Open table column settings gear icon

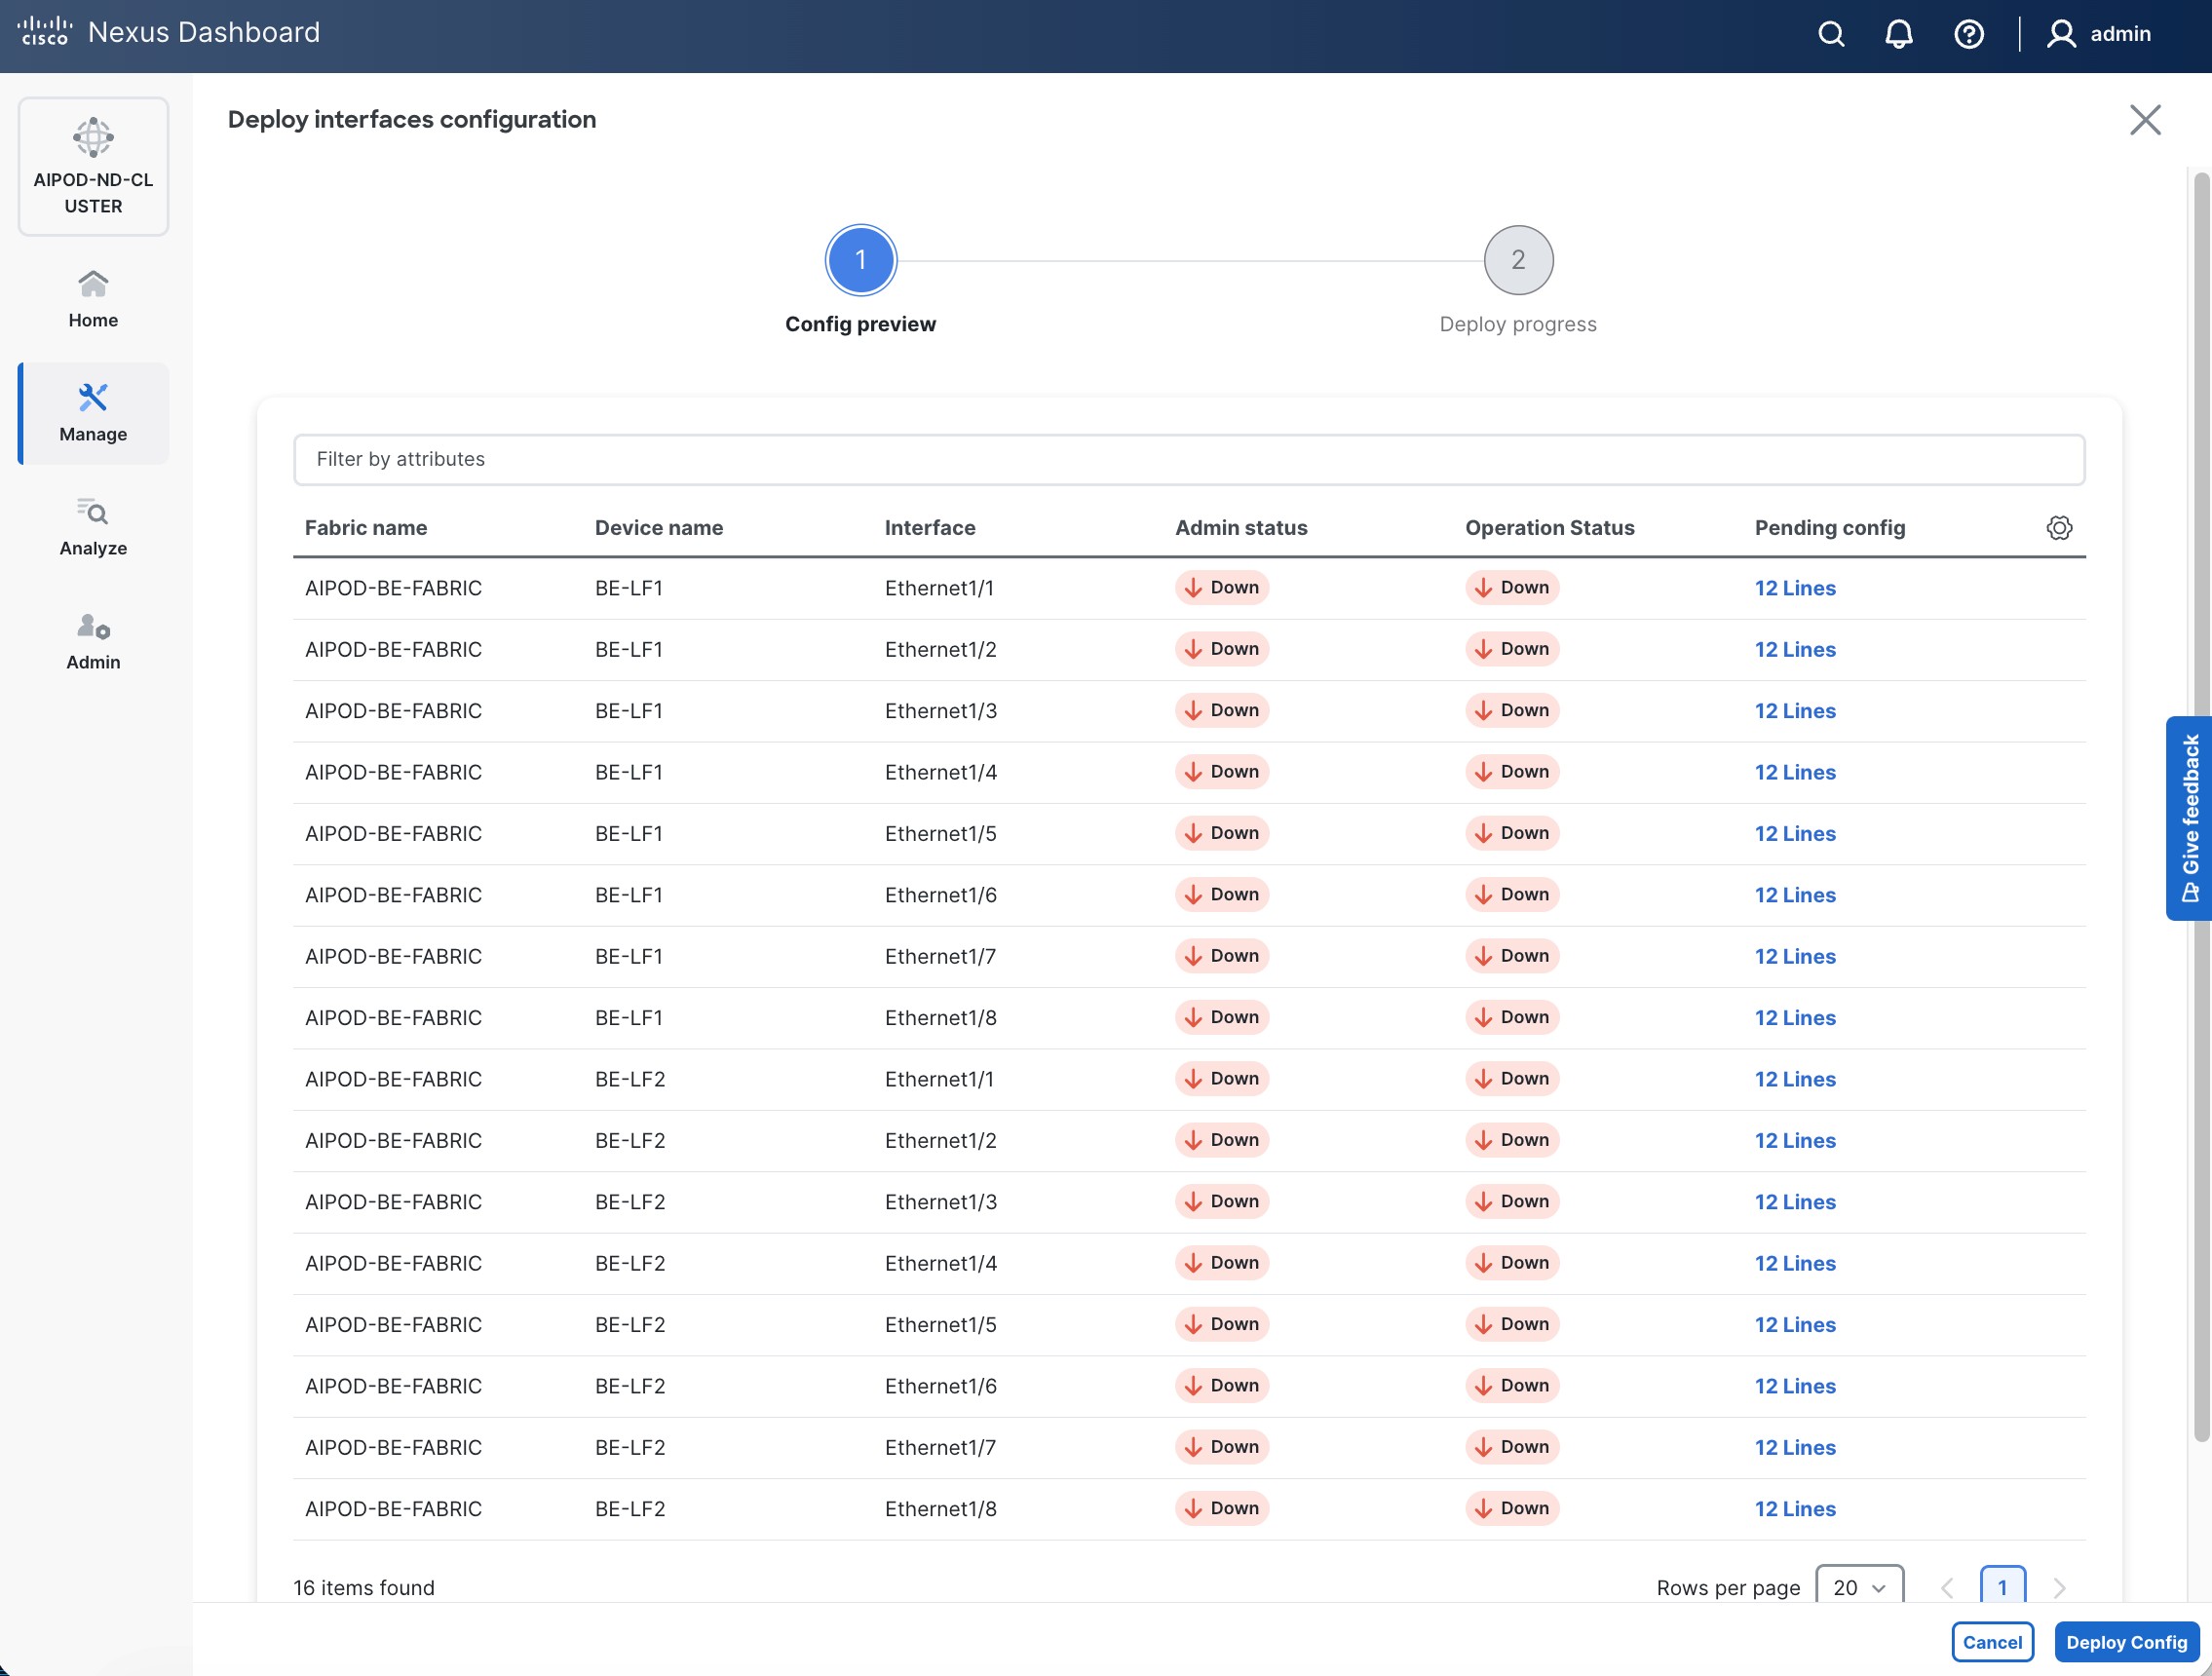point(2058,527)
